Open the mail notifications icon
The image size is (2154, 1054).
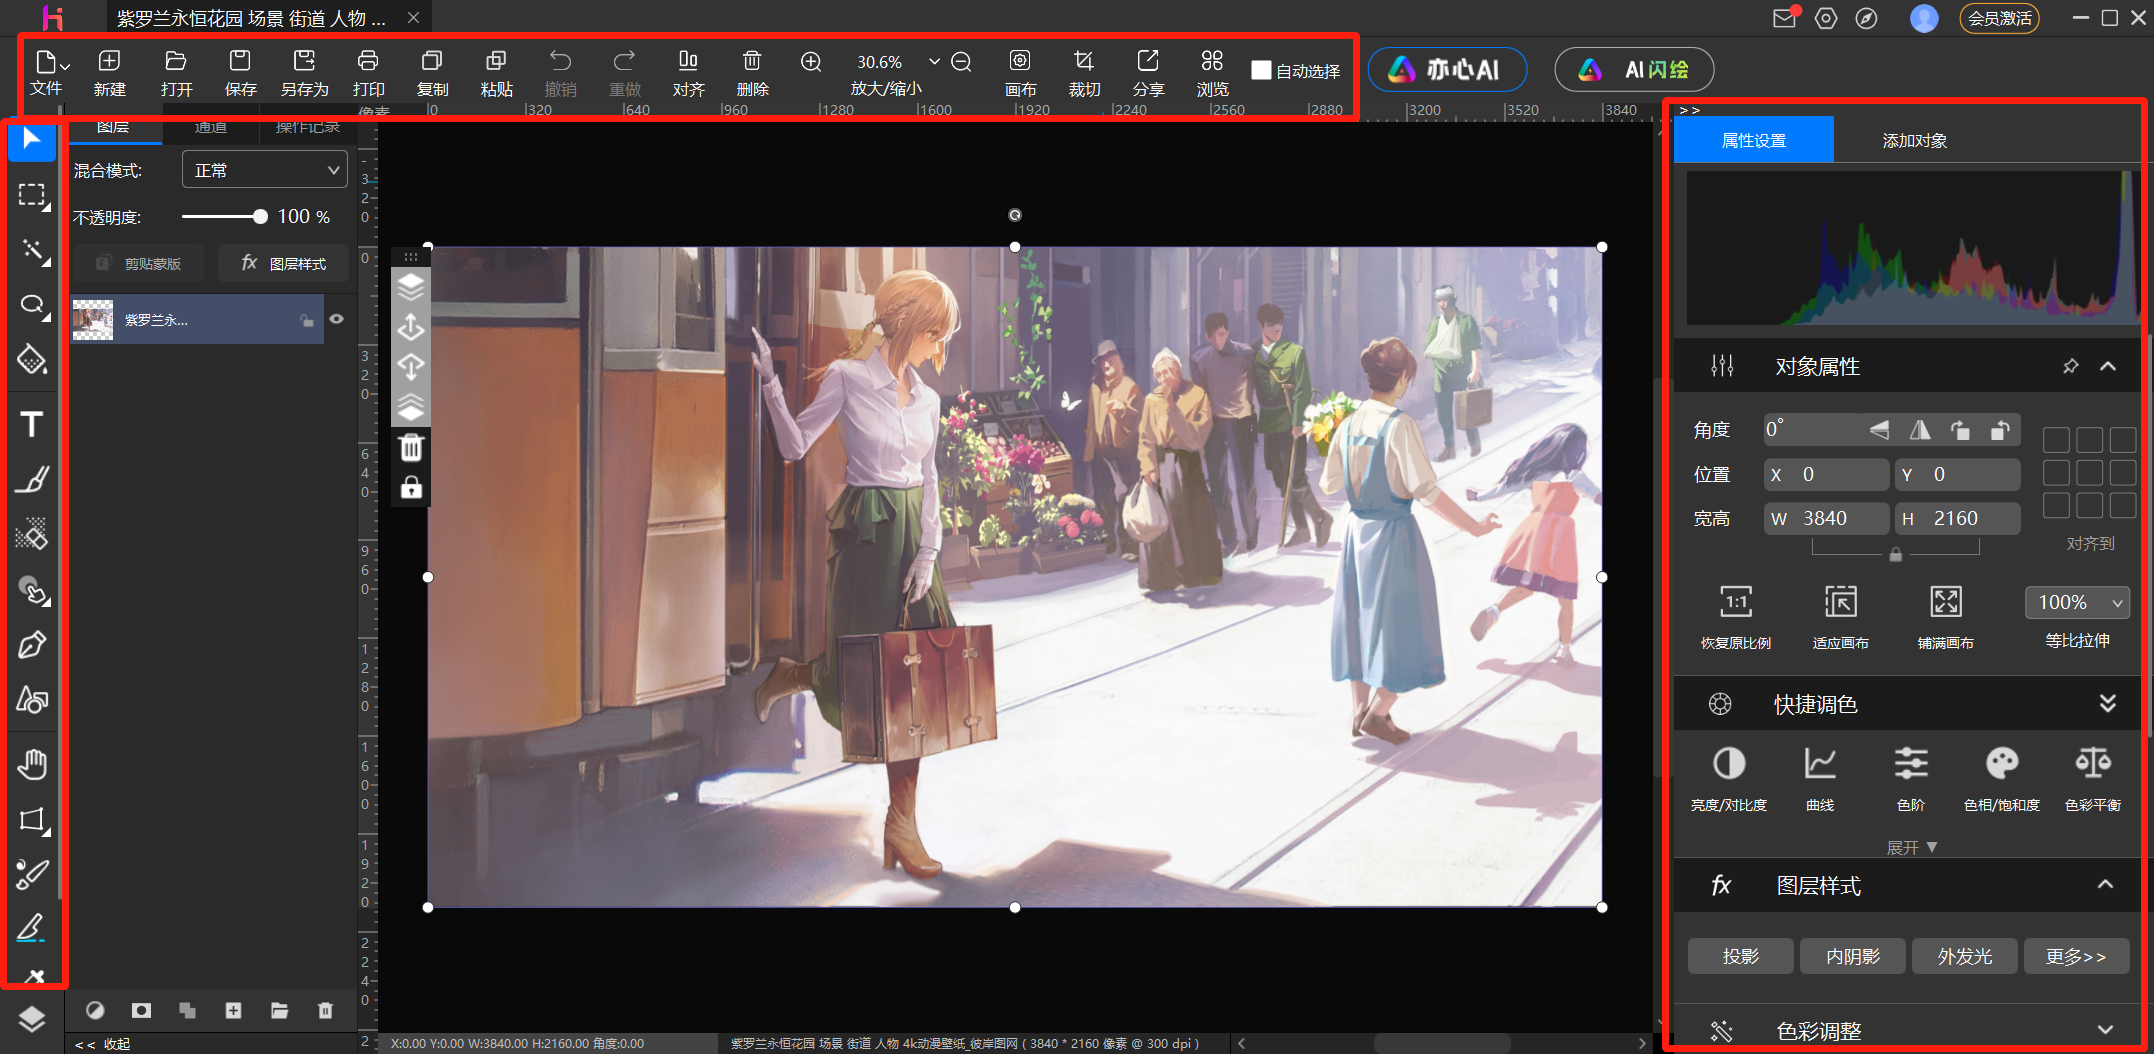click(x=1785, y=18)
